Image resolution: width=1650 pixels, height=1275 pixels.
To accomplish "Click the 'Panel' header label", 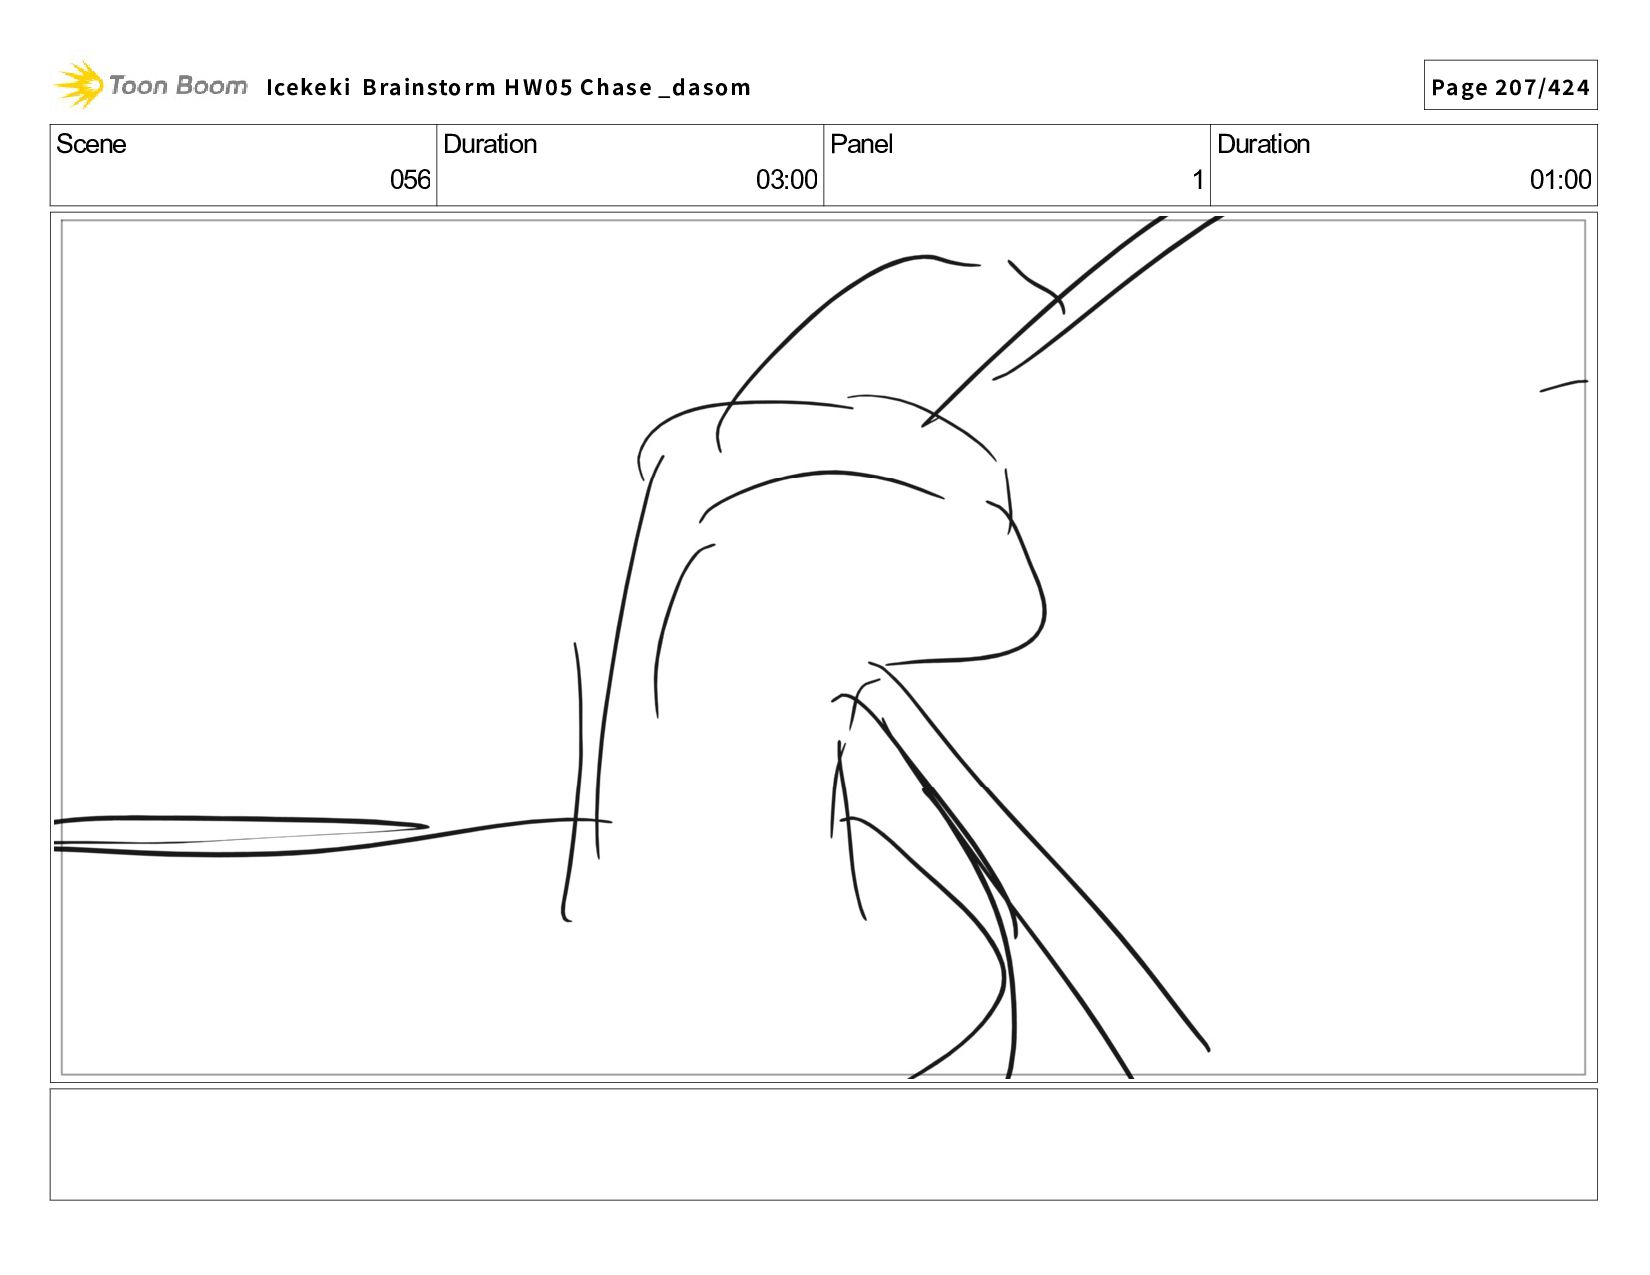I will pos(861,144).
